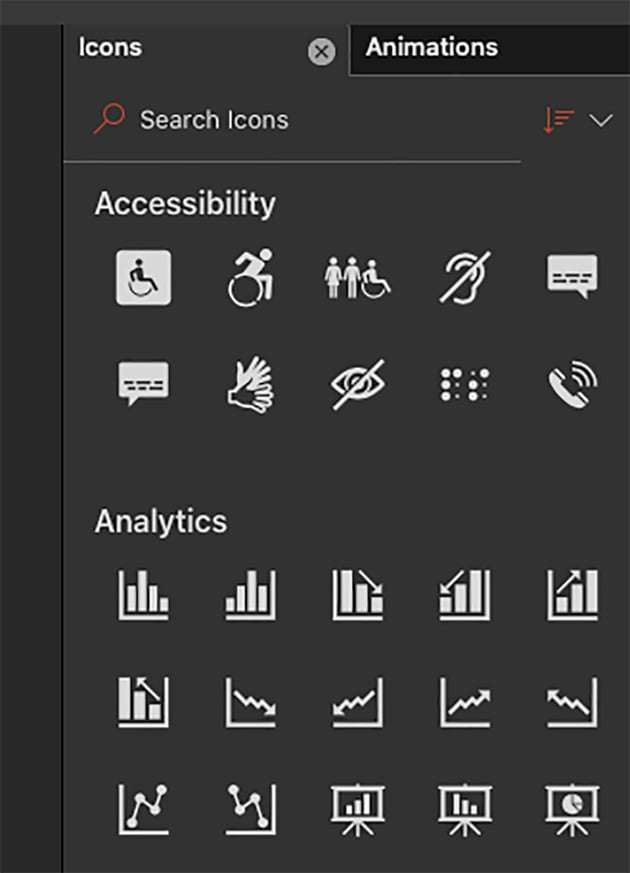
Task: Switch to the Icons tab
Action: pyautogui.click(x=110, y=47)
